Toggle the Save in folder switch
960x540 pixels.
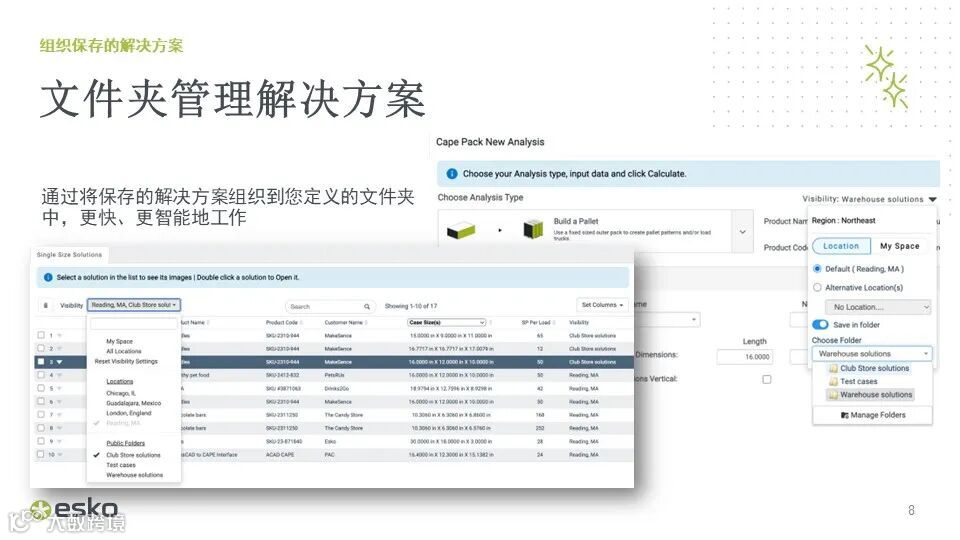[820, 324]
